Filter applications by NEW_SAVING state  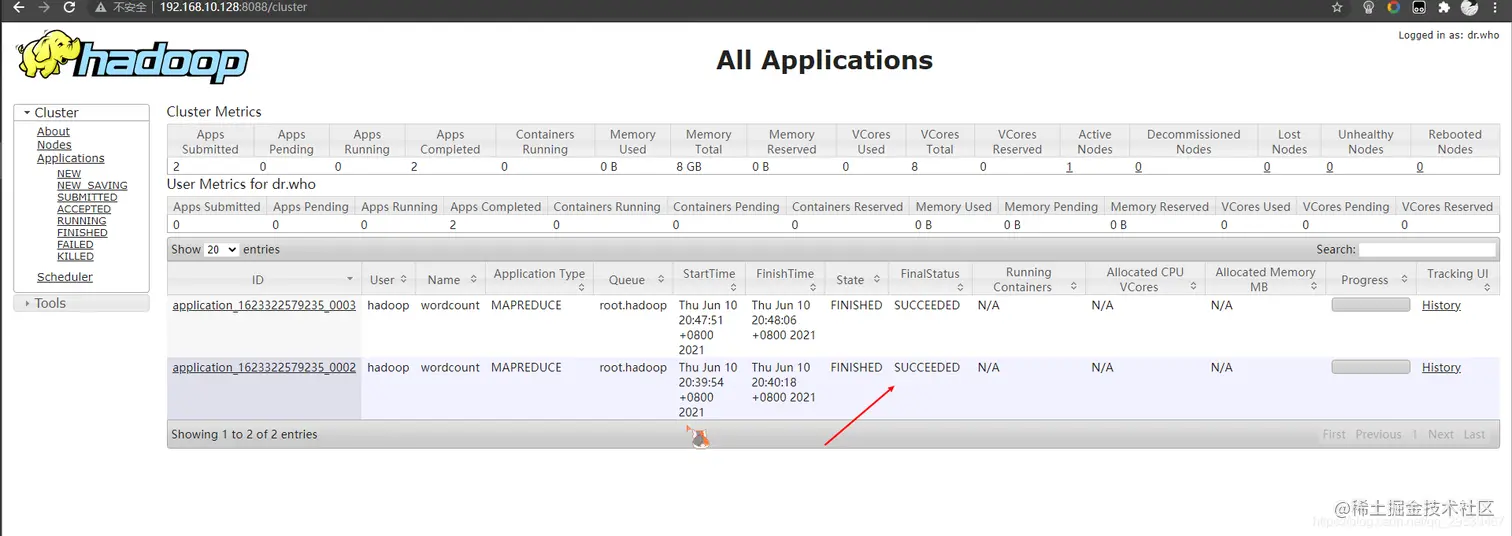pyautogui.click(x=92, y=185)
